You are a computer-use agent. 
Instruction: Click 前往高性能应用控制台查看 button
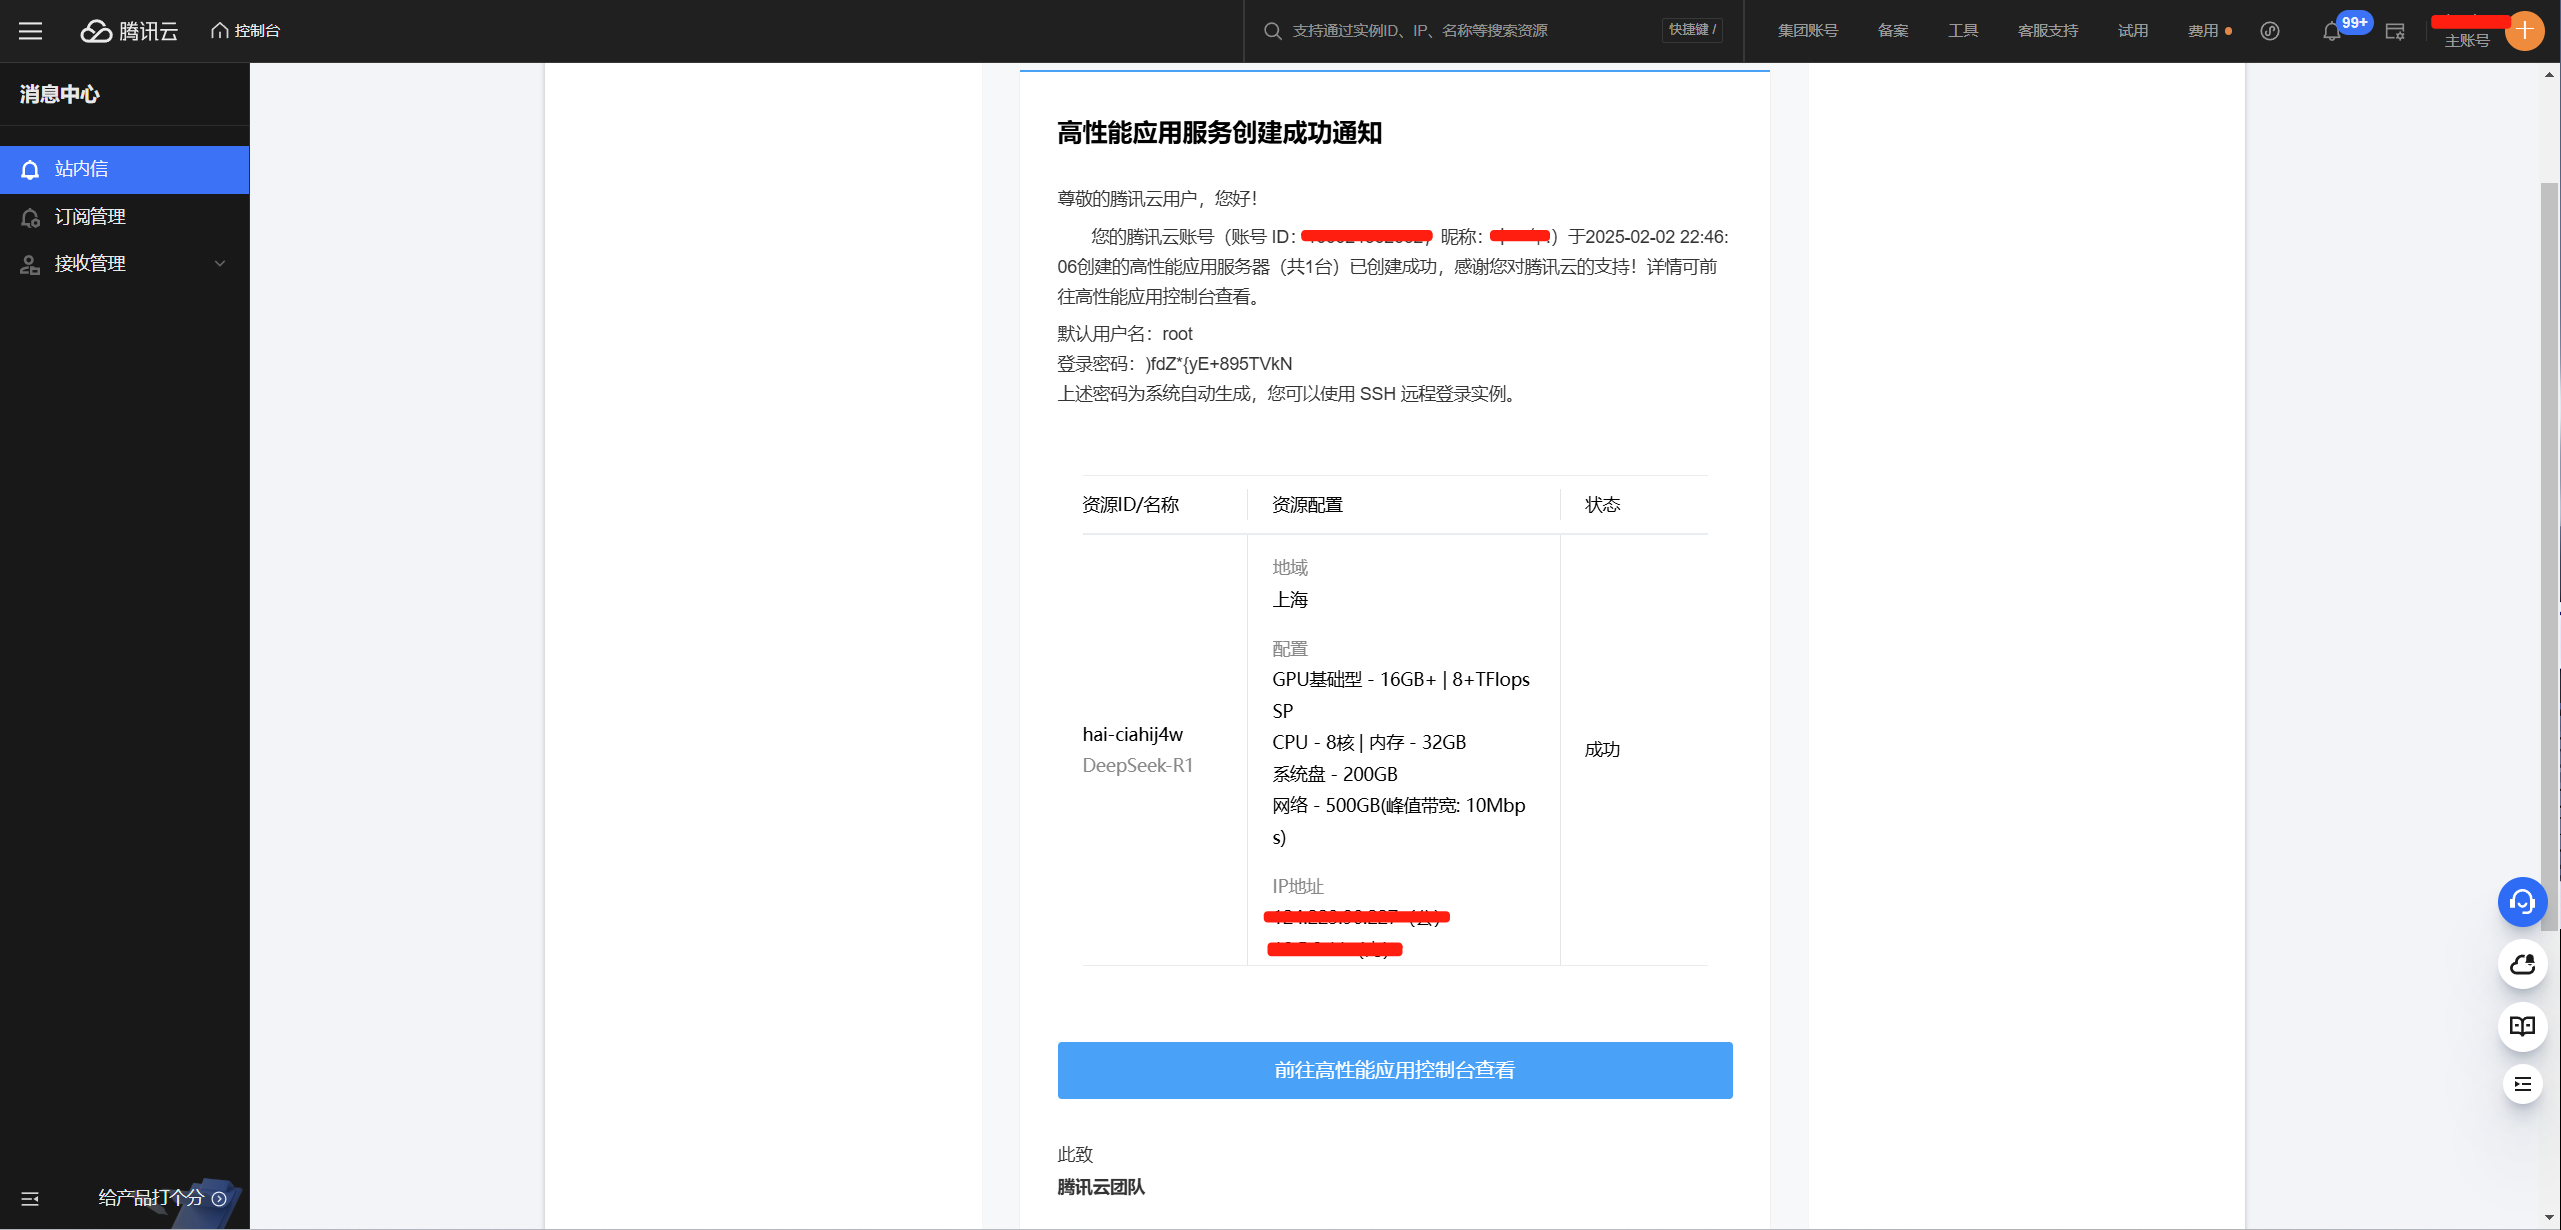[1394, 1070]
